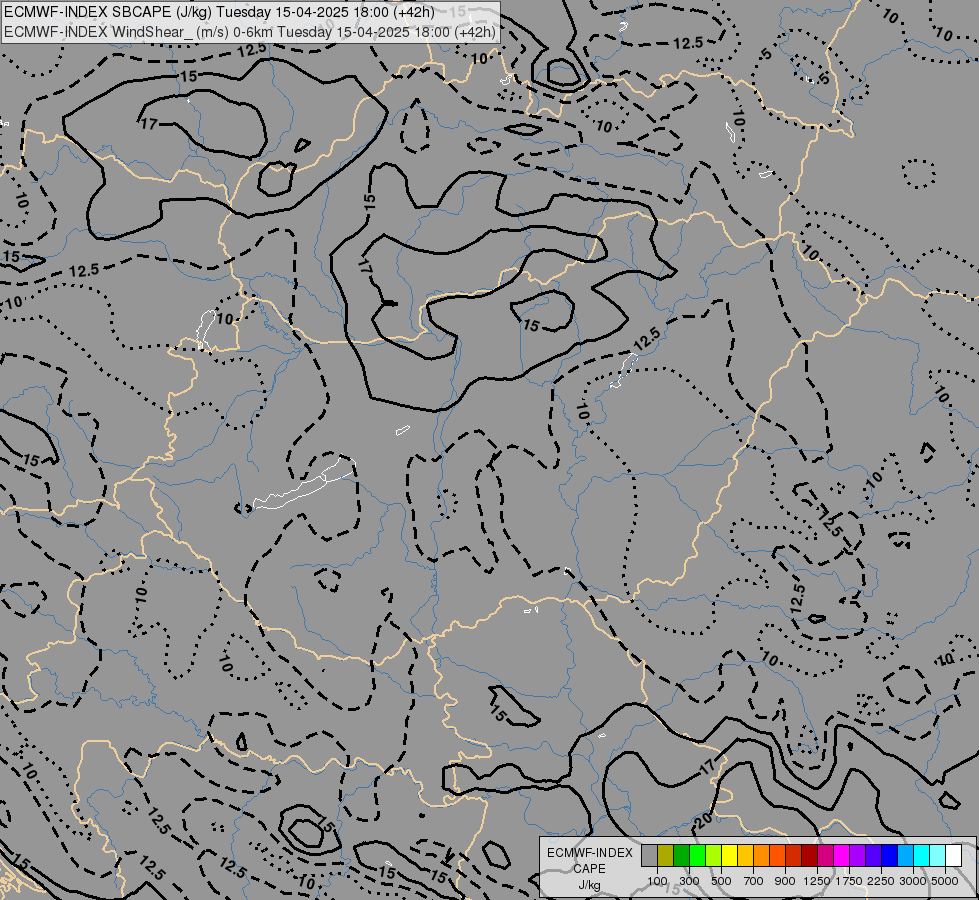Select the bright magenta legend swatch
Image resolution: width=979 pixels, height=900 pixels.
coord(842,856)
